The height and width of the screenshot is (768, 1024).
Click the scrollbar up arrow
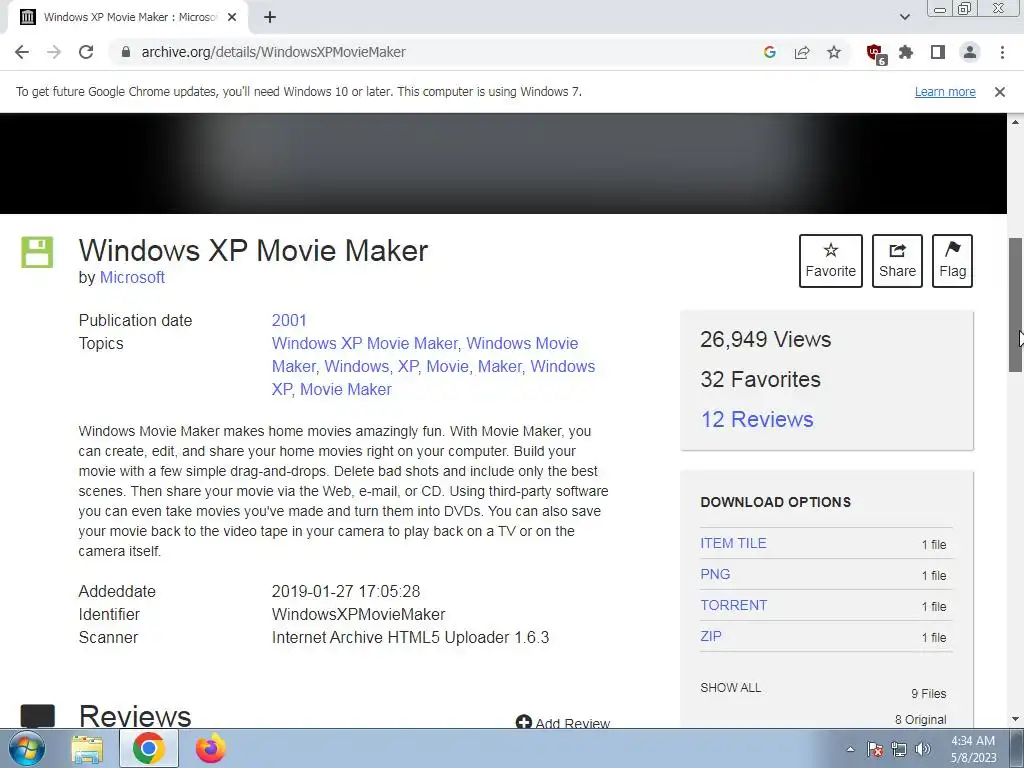point(1016,122)
